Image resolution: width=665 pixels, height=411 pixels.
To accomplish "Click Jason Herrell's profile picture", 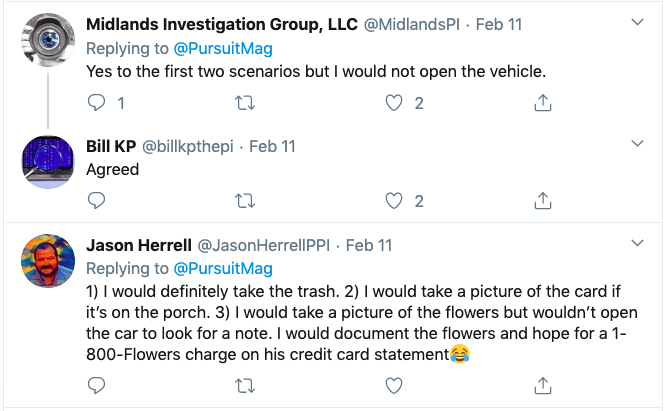I will coord(46,261).
